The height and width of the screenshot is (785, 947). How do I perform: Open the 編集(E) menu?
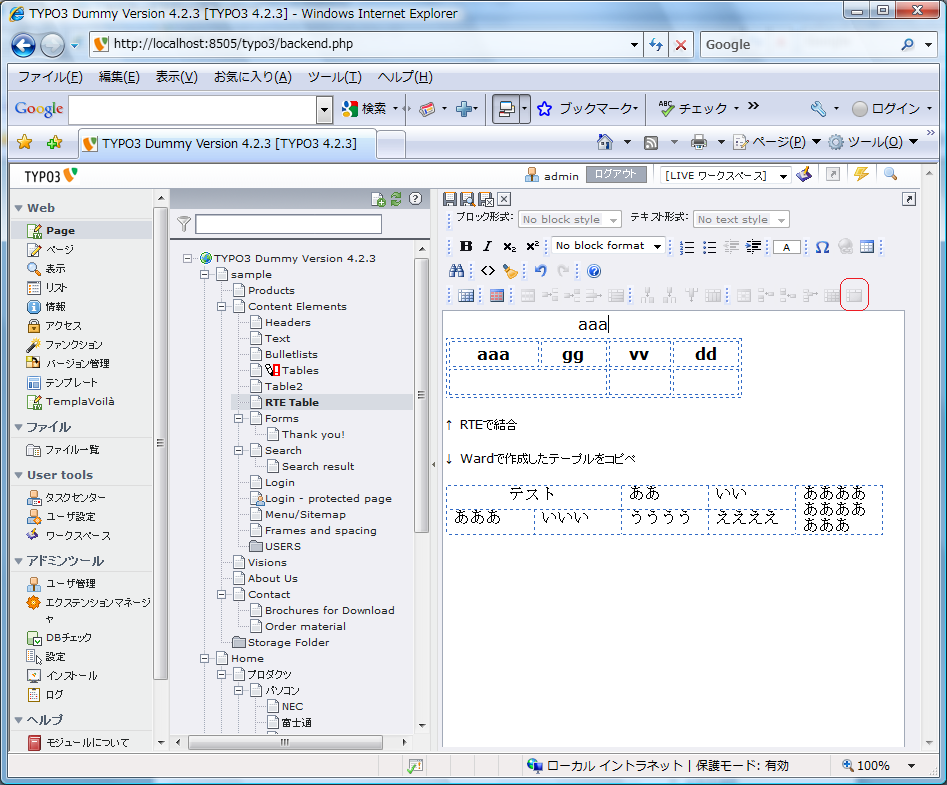tap(119, 77)
